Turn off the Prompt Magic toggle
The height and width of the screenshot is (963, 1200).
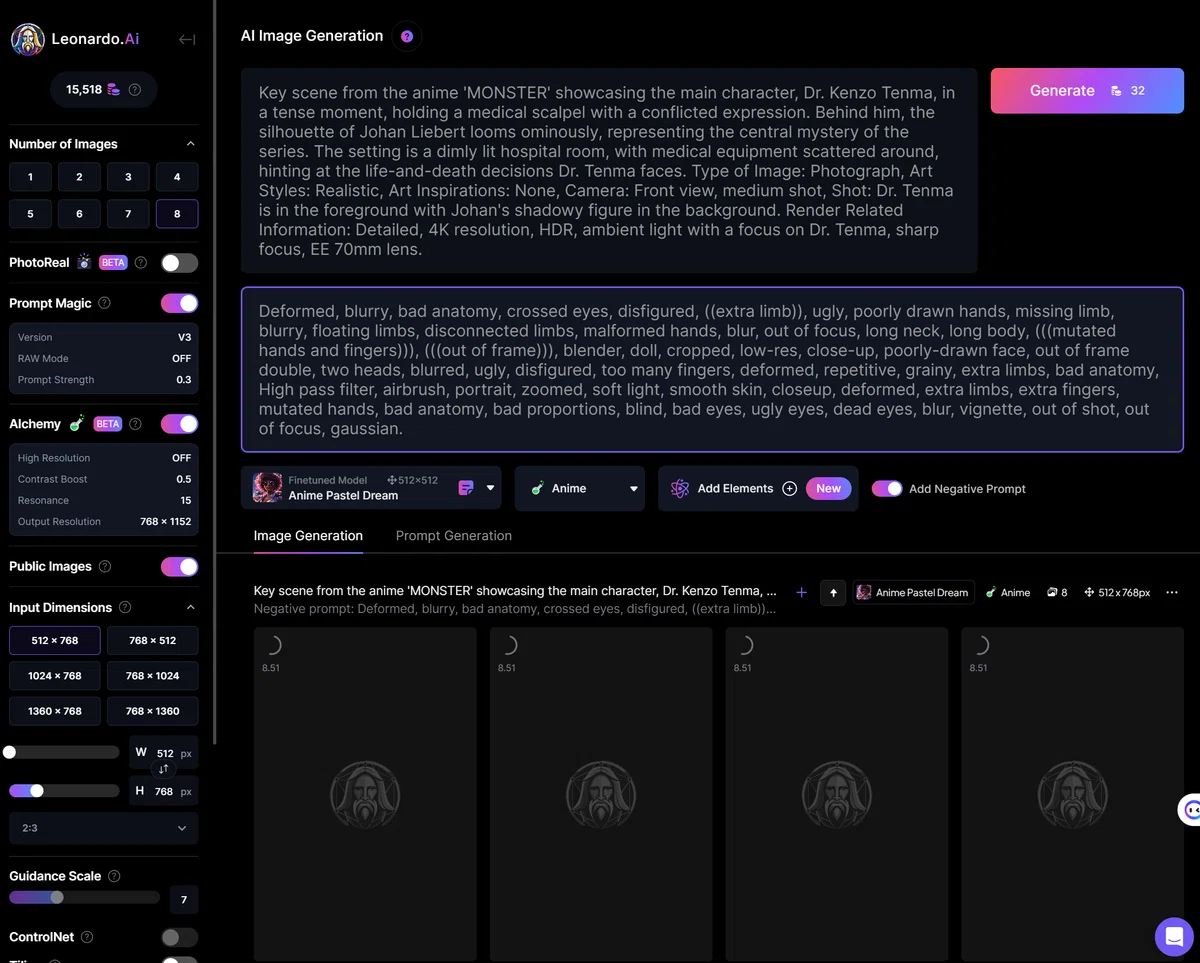coord(180,303)
